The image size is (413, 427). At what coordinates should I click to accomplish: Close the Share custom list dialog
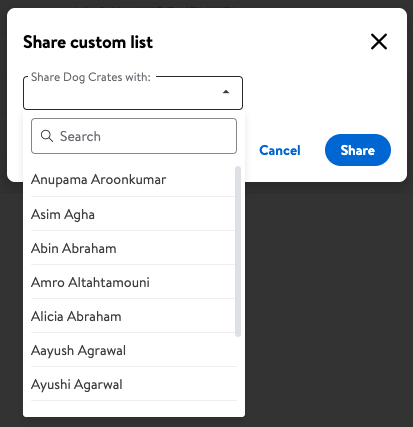coord(379,42)
